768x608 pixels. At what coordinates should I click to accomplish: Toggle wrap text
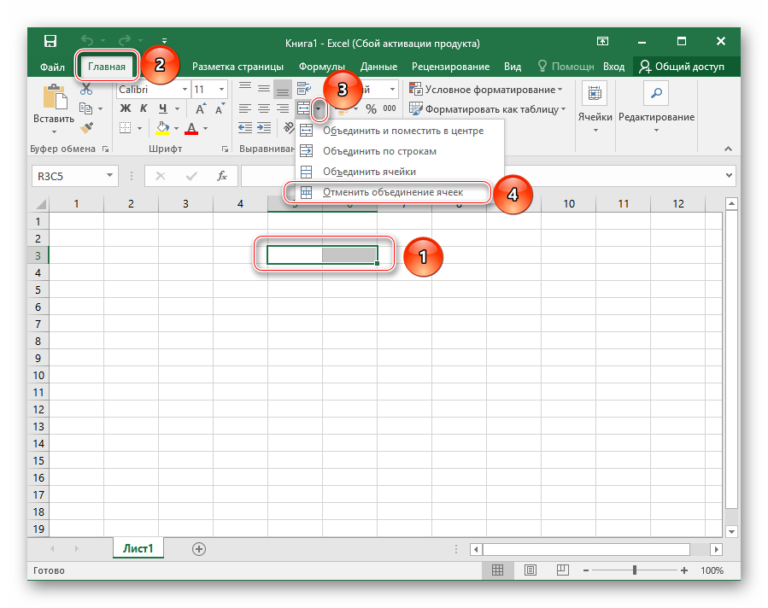(304, 89)
